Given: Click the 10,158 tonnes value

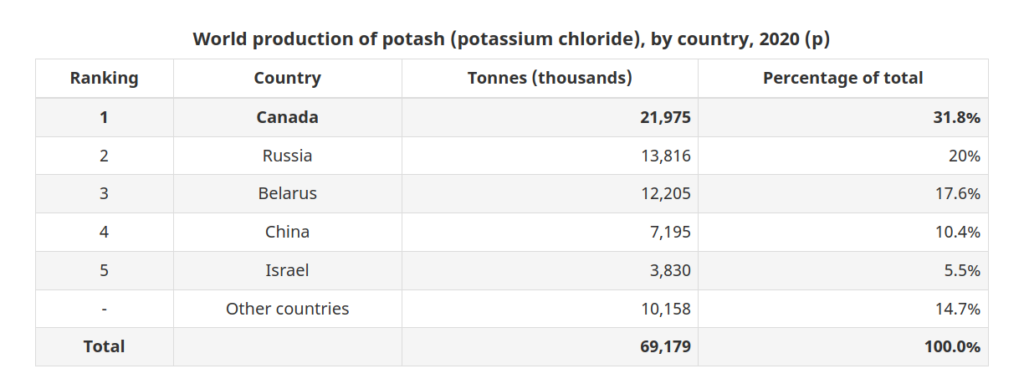Looking at the screenshot, I should 665,309.
